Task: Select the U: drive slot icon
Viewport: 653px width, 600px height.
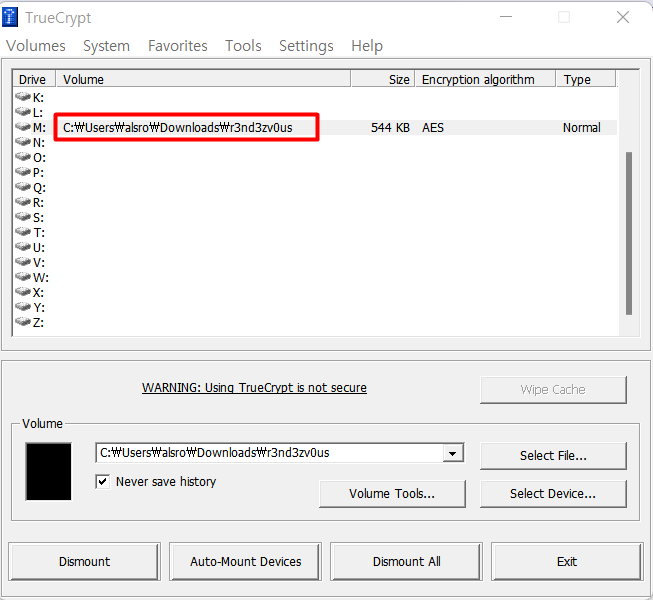Action: coord(23,247)
